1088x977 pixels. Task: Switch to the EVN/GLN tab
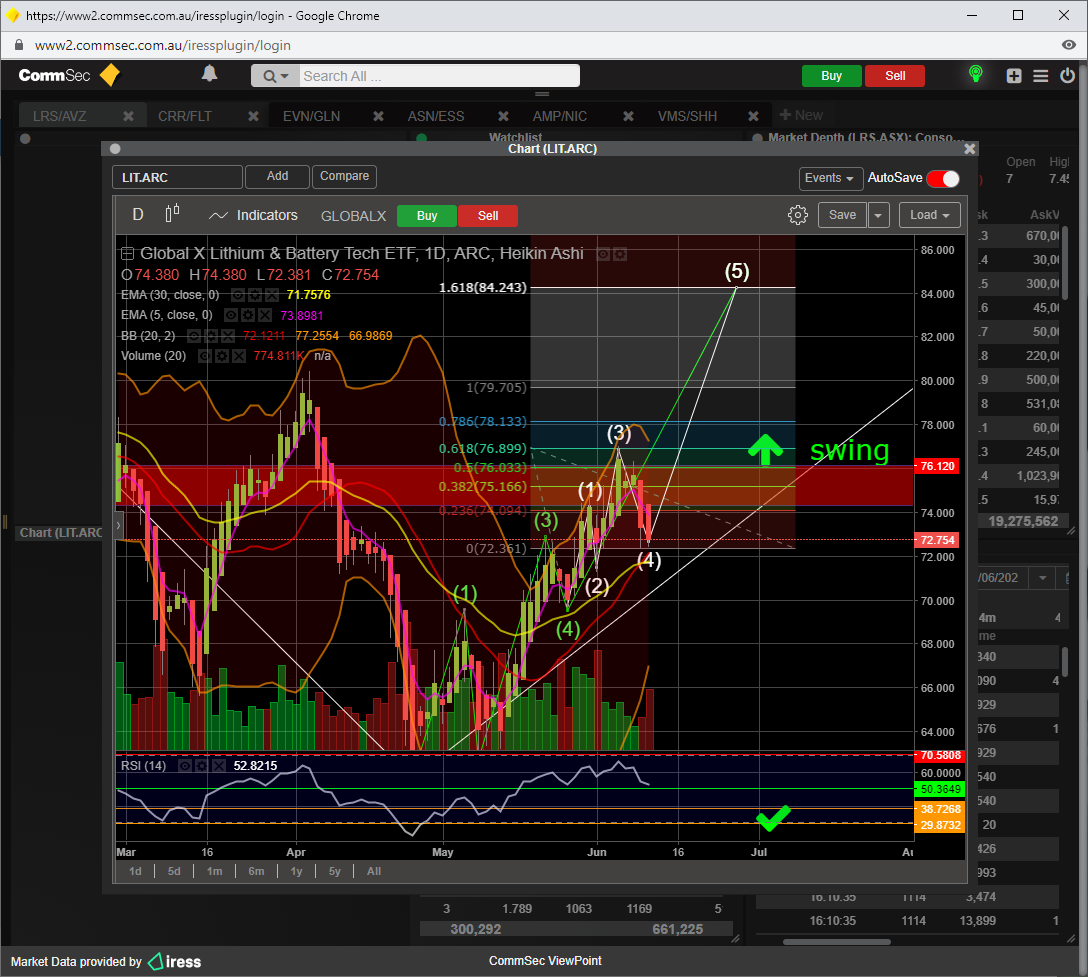click(x=311, y=116)
